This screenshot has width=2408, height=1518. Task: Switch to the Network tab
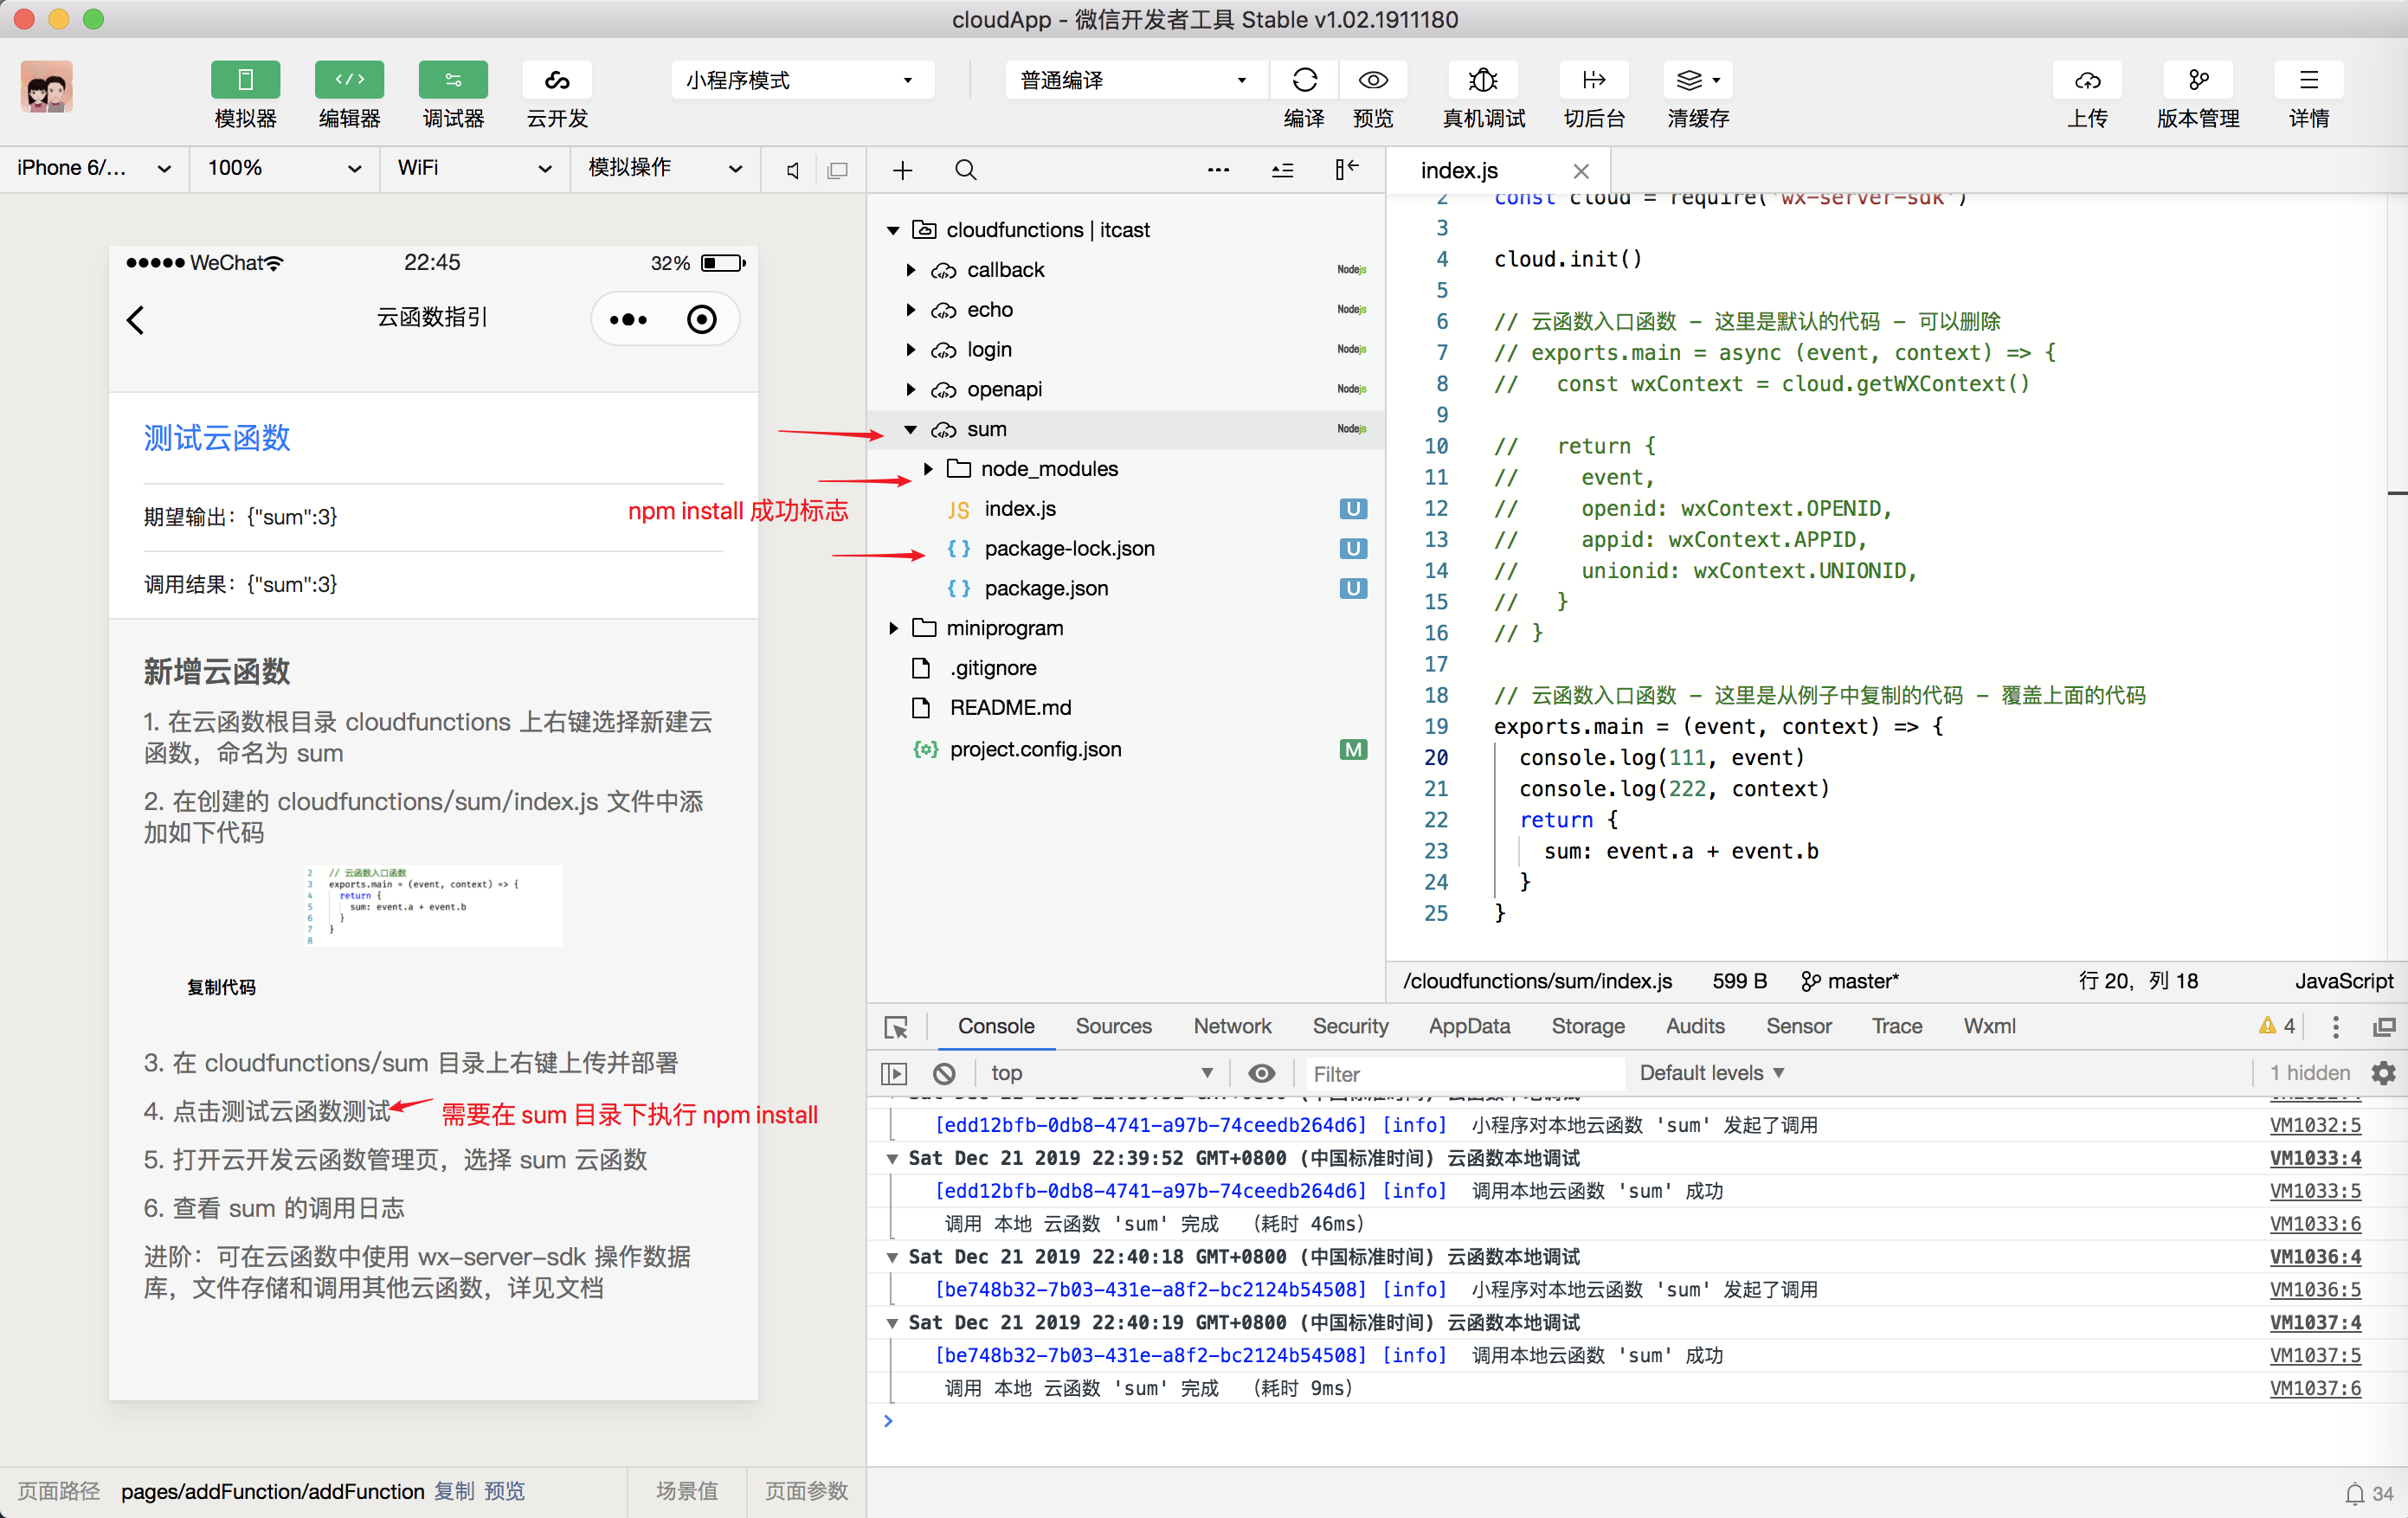[1232, 1026]
